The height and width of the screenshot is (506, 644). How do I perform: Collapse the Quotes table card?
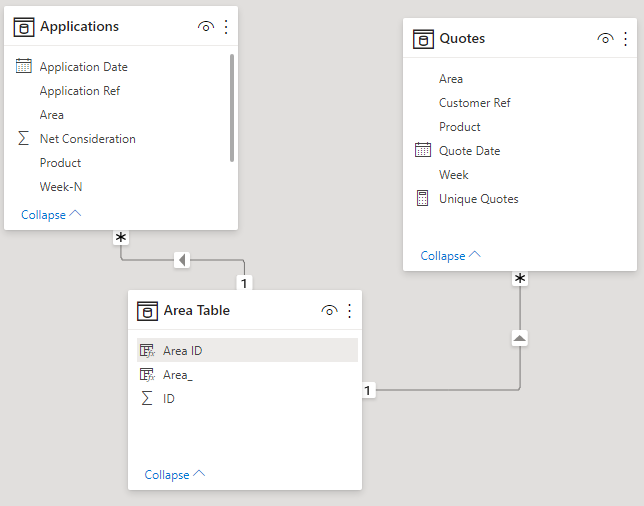point(450,255)
